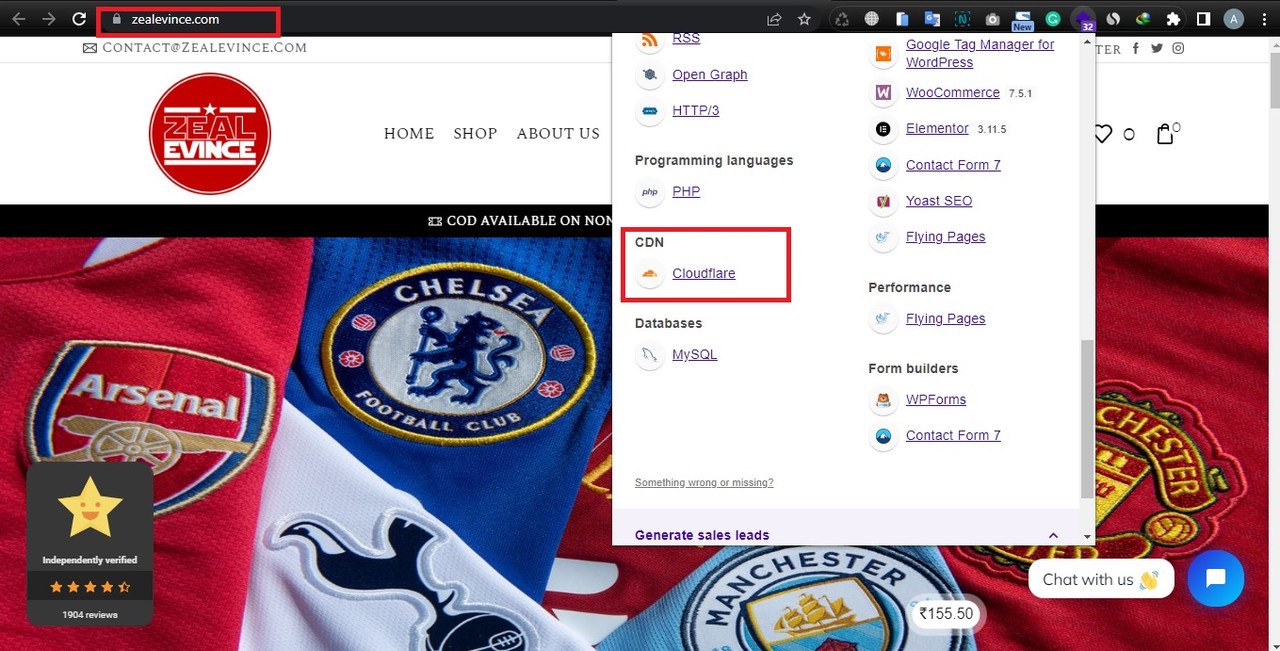
Task: Launch the Google Translate extension
Action: [932, 19]
